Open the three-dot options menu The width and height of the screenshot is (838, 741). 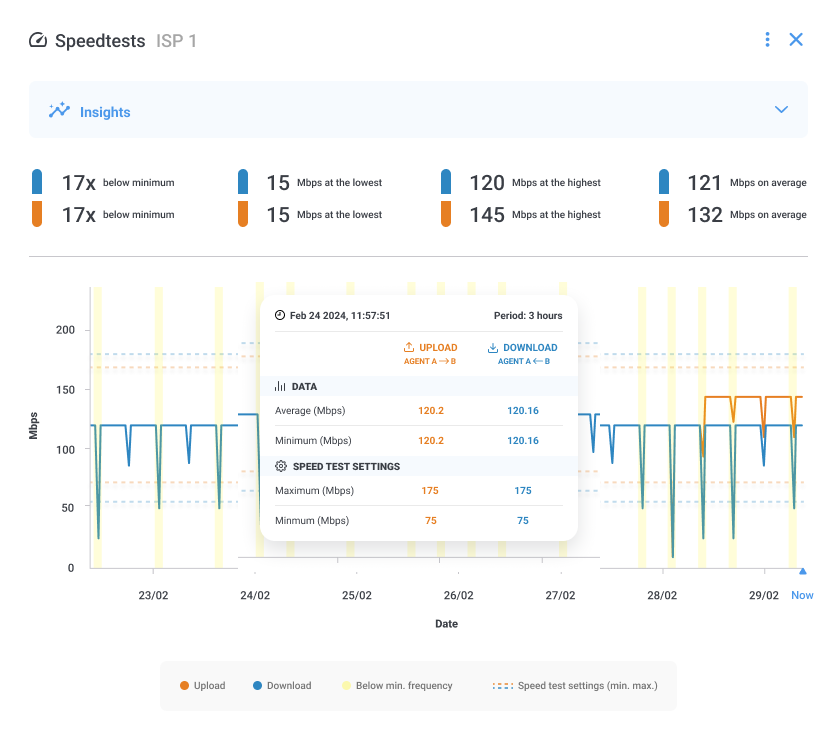767,39
